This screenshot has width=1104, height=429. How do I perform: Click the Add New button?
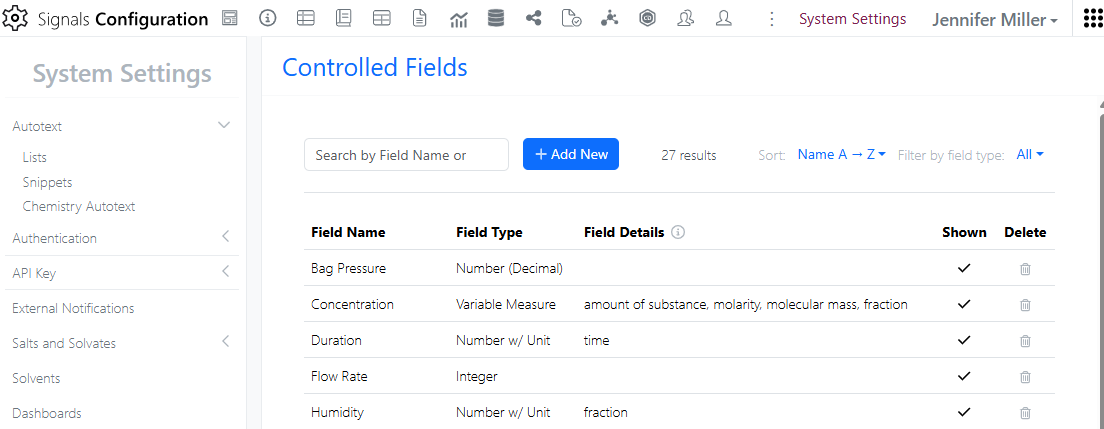point(571,154)
